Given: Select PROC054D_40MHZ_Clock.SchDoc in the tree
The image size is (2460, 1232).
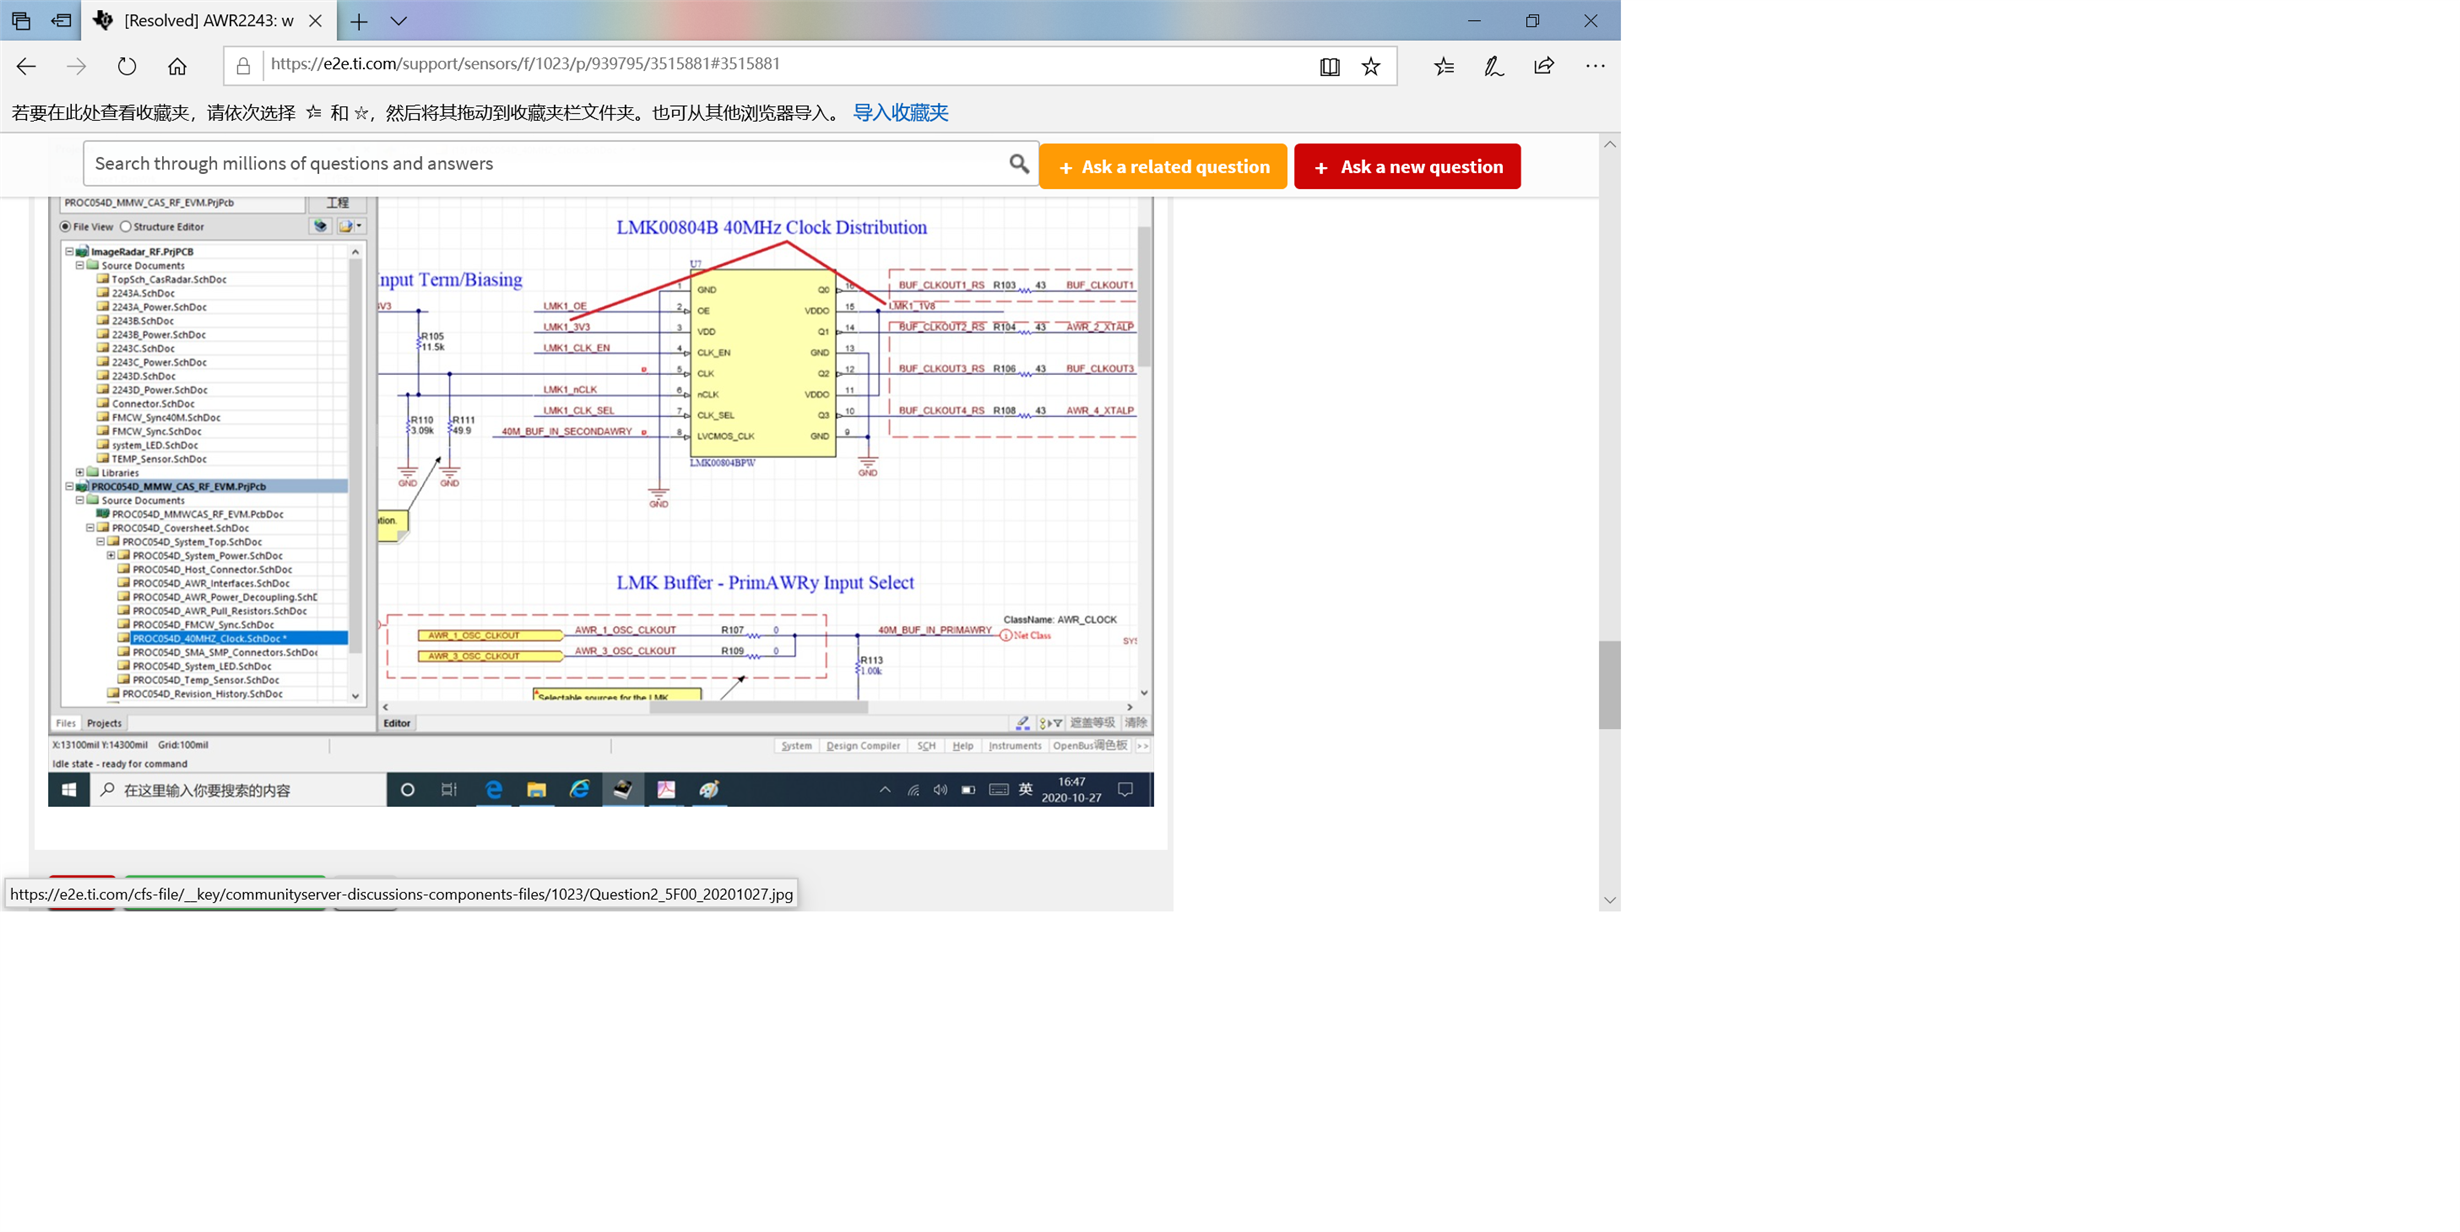Looking at the screenshot, I should click(209, 638).
